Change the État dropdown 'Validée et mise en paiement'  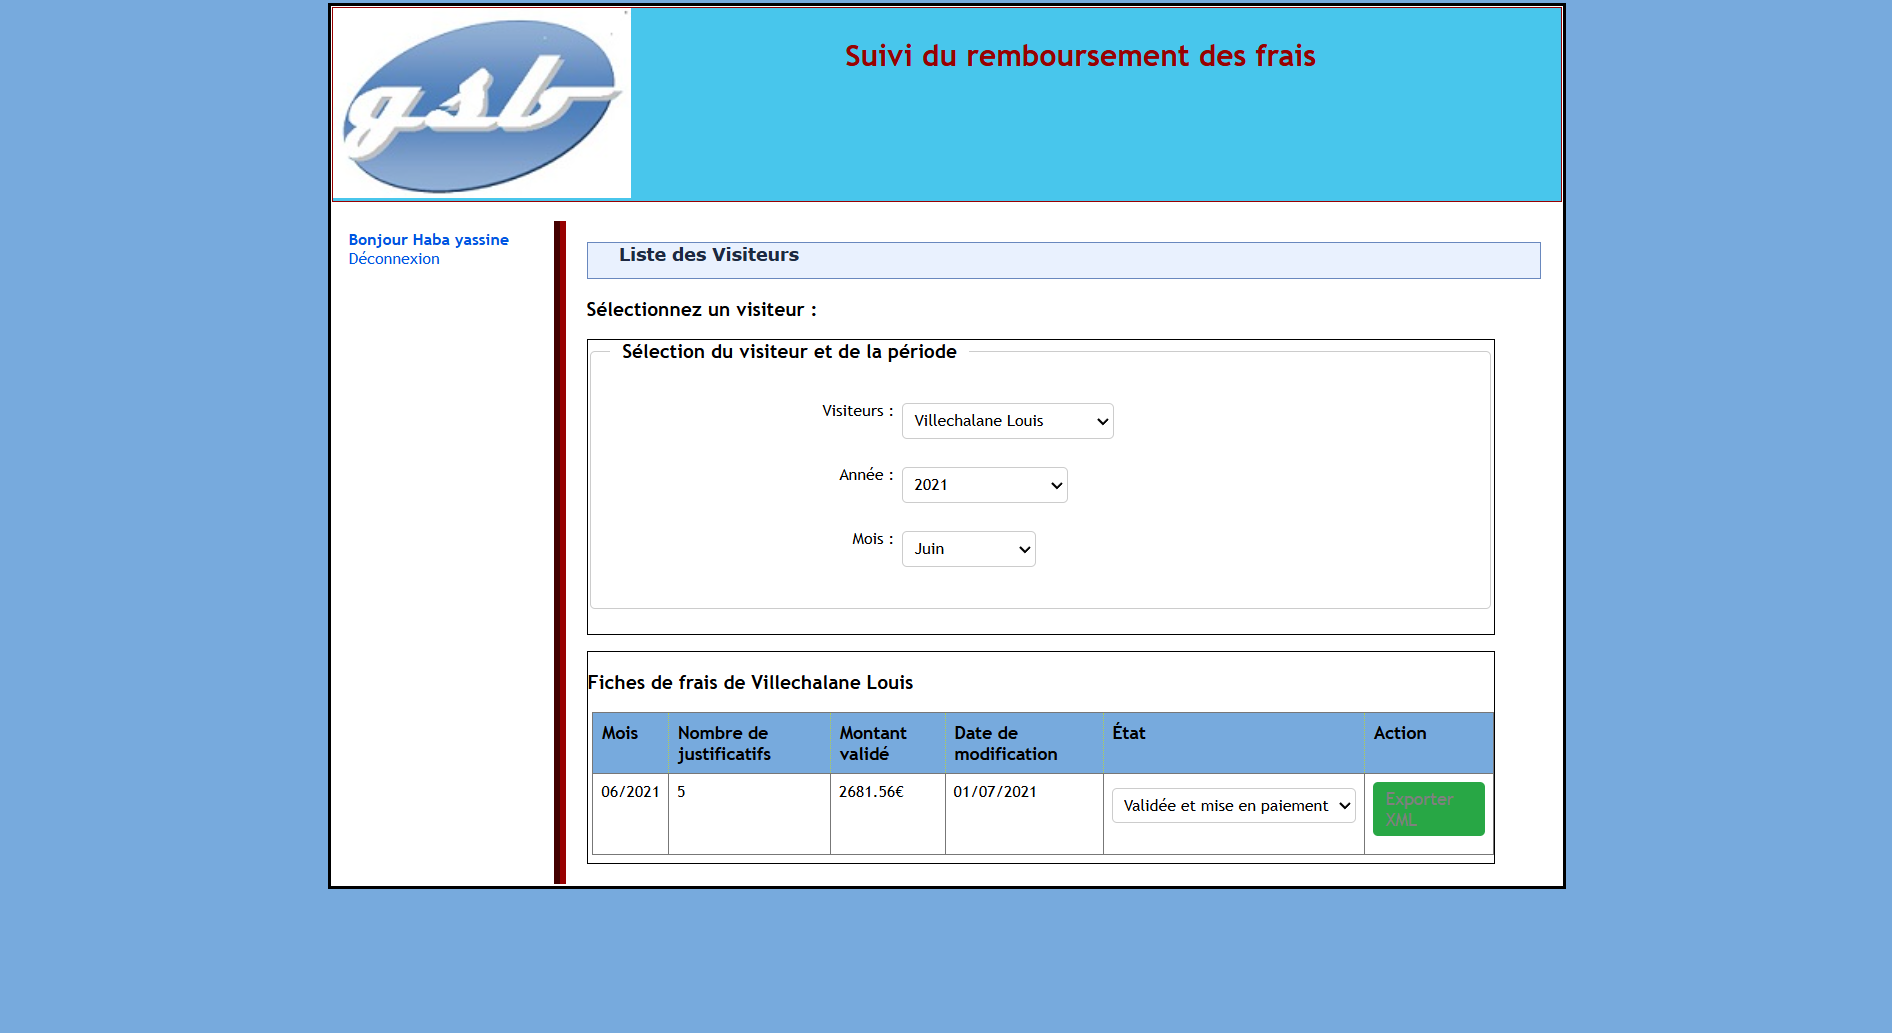click(x=1233, y=806)
